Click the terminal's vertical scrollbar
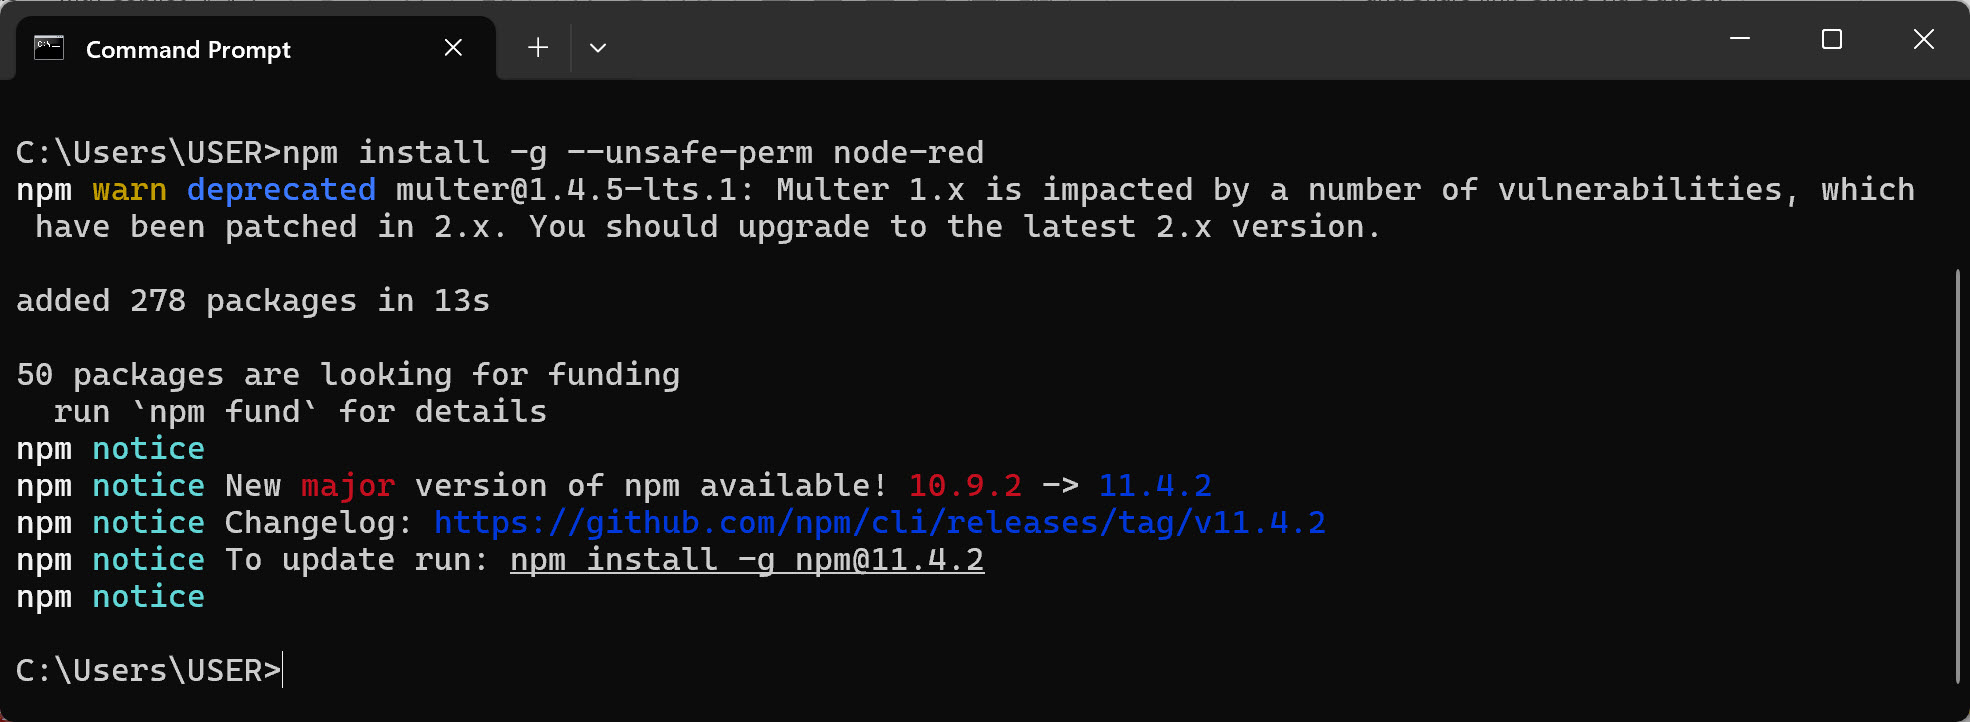The height and width of the screenshot is (722, 1970). click(x=1957, y=475)
